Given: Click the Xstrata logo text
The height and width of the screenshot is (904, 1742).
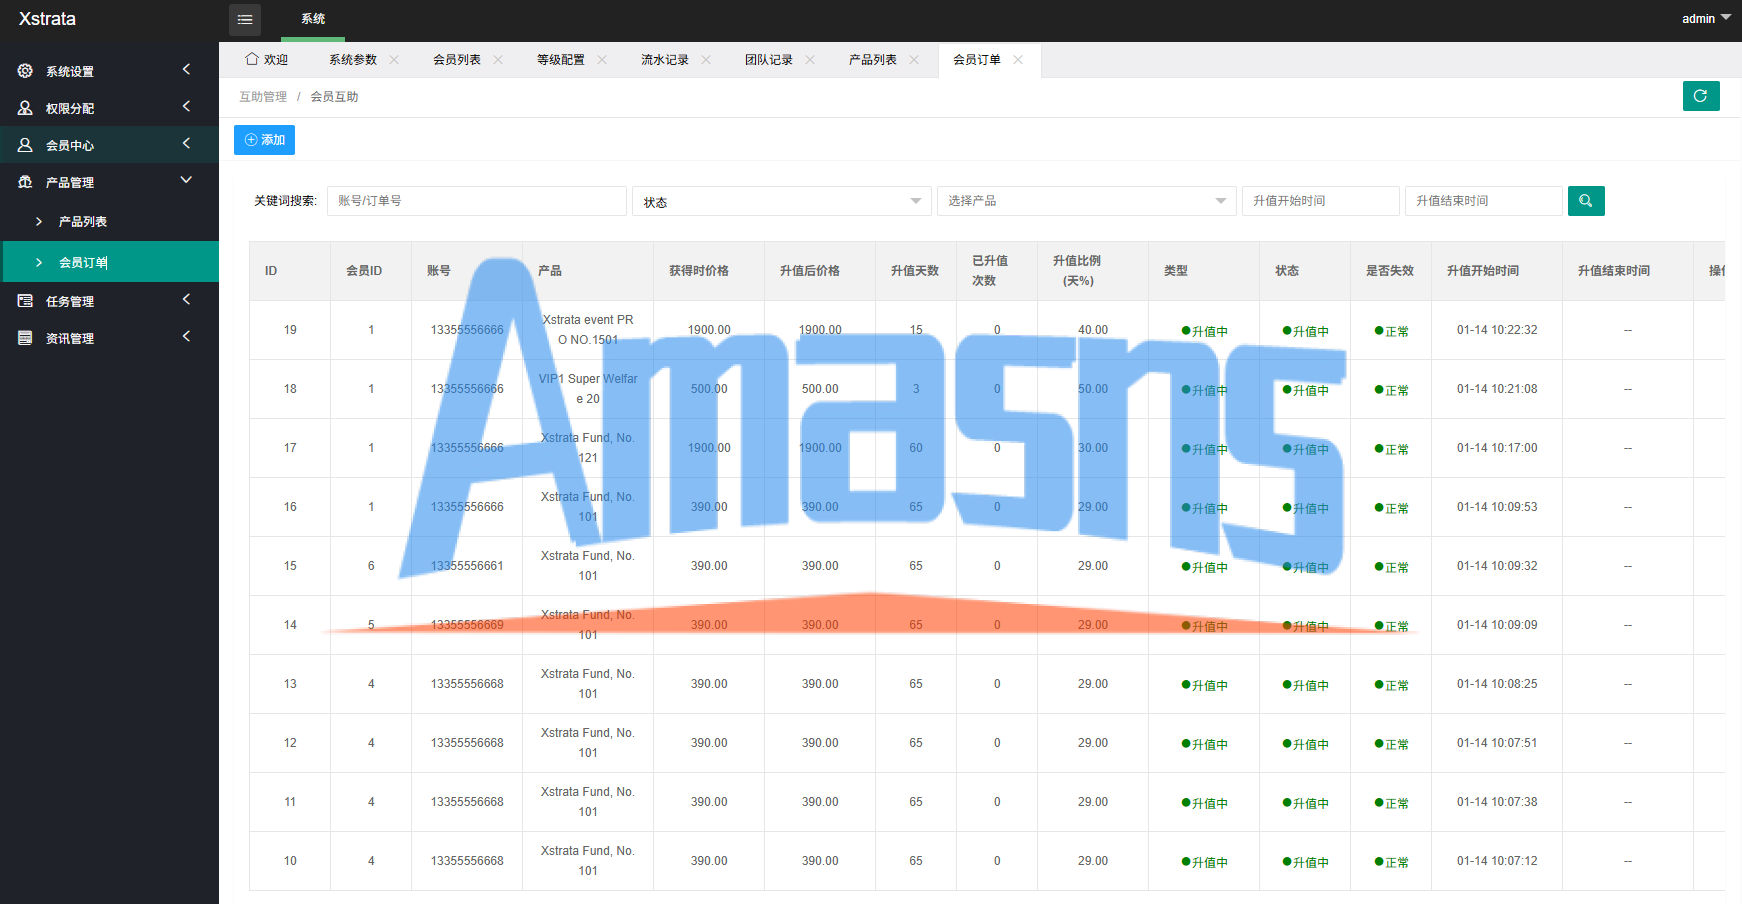Looking at the screenshot, I should [x=47, y=19].
